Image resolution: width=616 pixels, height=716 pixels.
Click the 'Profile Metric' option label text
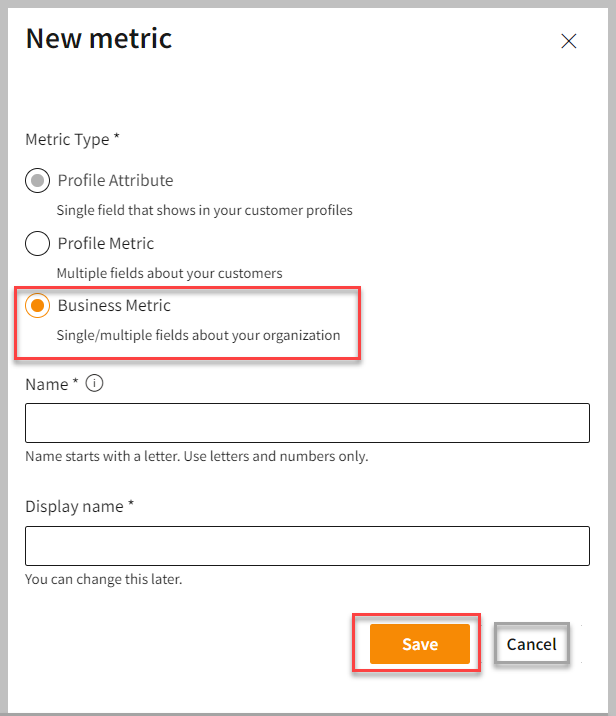click(x=106, y=243)
